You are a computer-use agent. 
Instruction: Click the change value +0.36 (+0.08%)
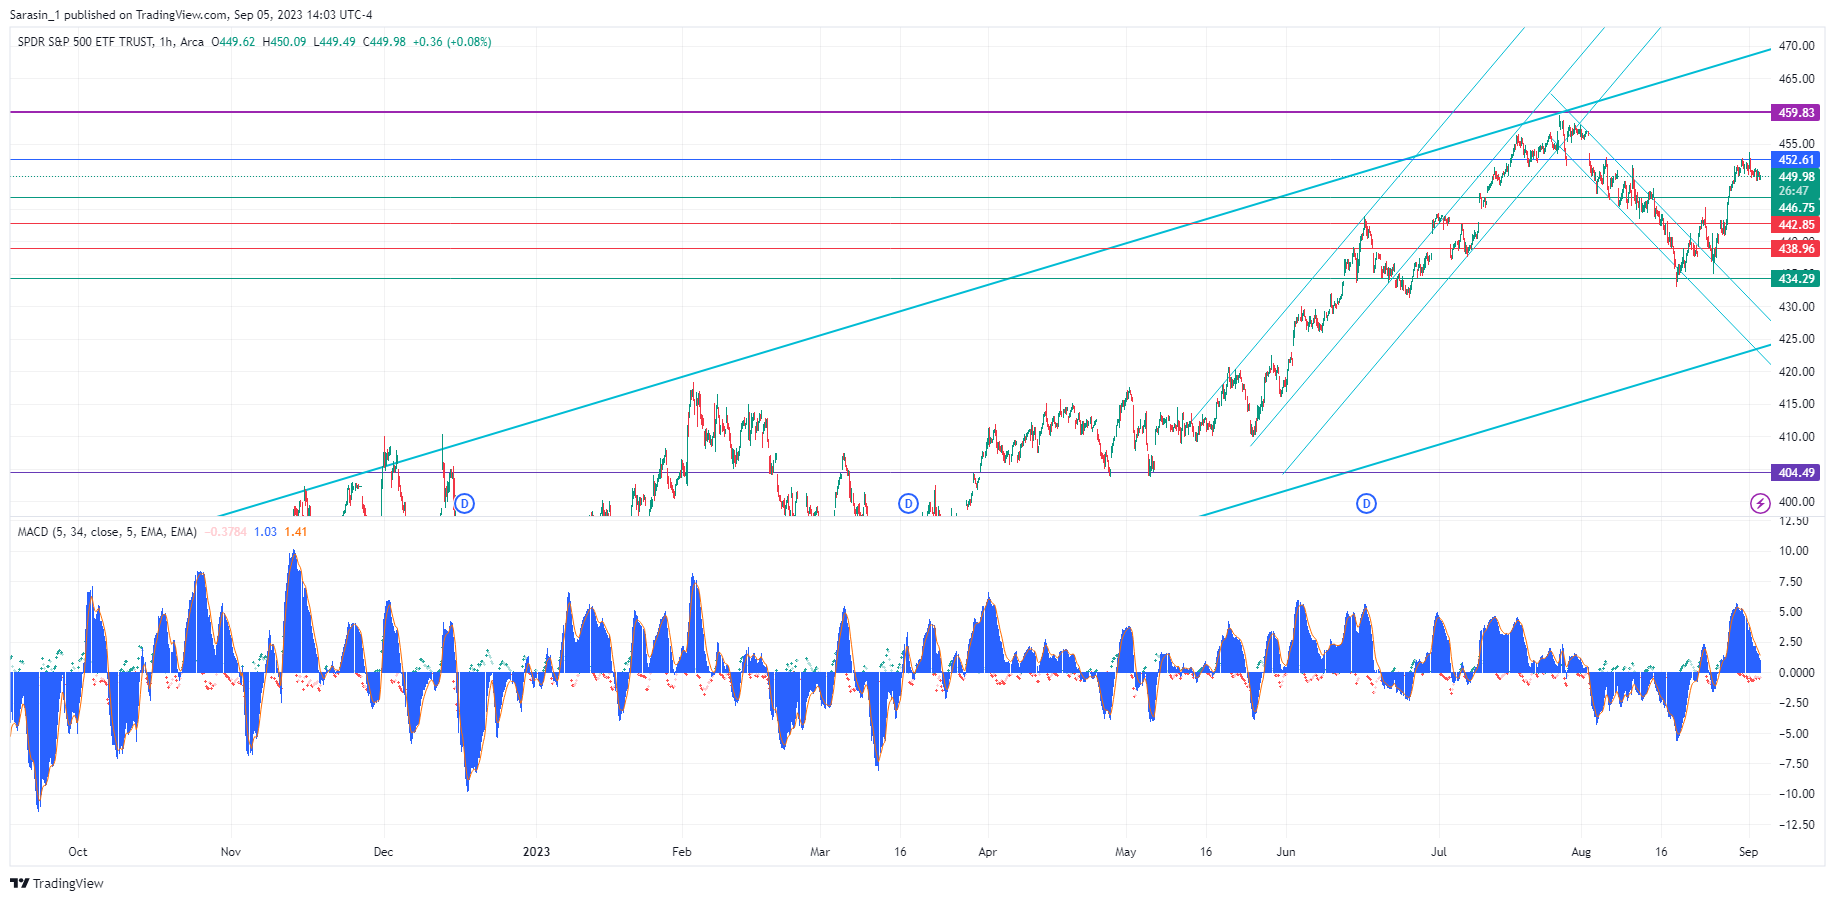[x=452, y=42]
